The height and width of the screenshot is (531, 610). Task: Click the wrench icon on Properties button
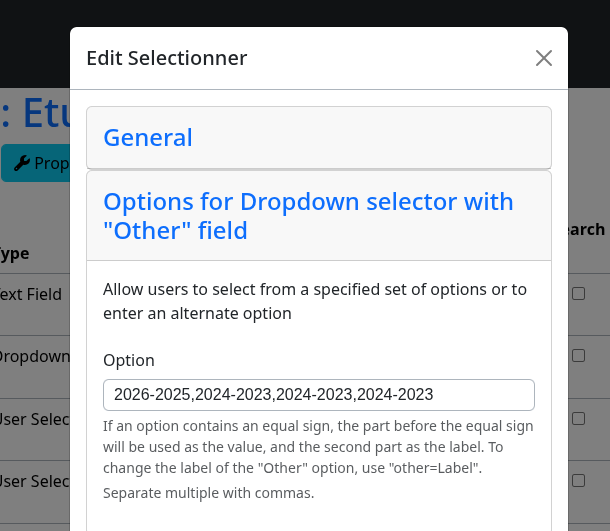[x=22, y=163]
